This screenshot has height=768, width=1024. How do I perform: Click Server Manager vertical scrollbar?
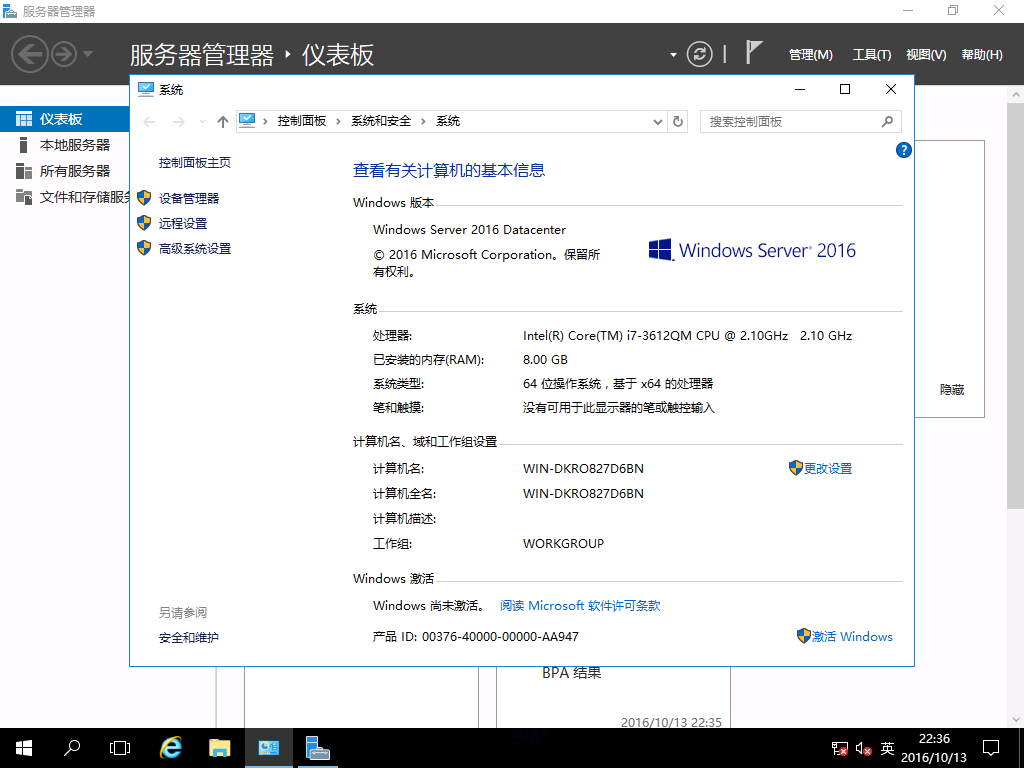coord(1015,304)
